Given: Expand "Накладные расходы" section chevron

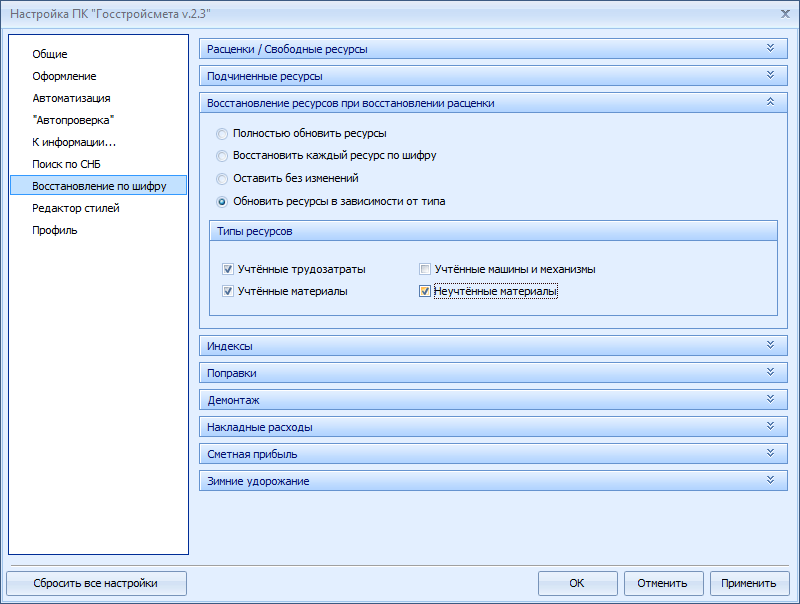Looking at the screenshot, I should point(770,426).
